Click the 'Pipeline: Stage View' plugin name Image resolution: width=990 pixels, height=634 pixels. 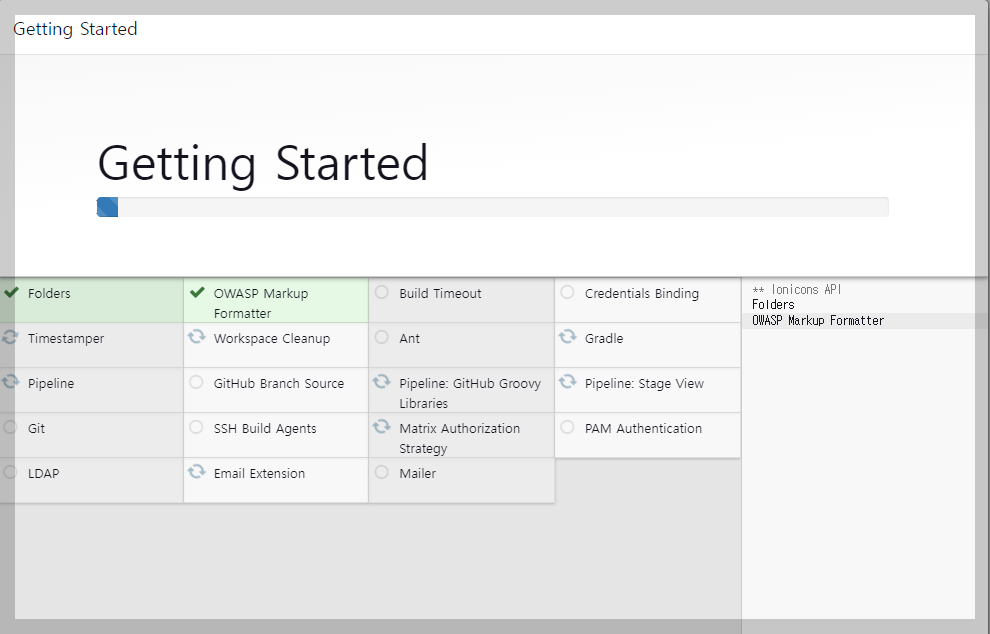tap(644, 383)
